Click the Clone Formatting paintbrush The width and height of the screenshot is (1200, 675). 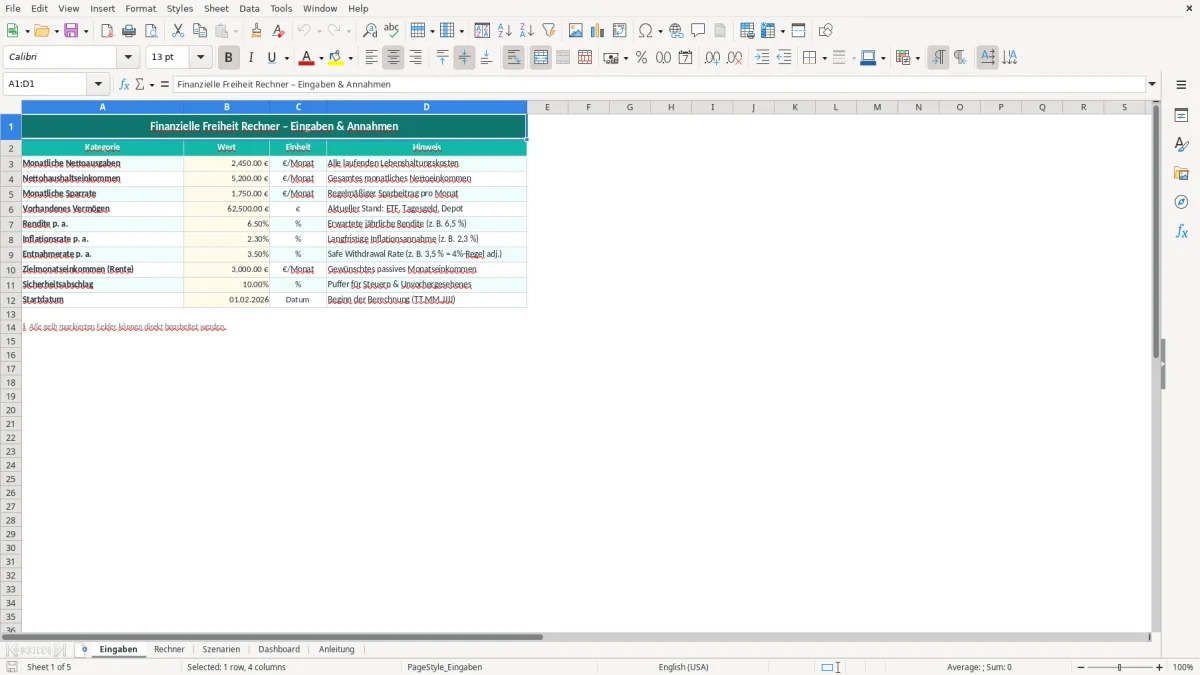coord(257,31)
